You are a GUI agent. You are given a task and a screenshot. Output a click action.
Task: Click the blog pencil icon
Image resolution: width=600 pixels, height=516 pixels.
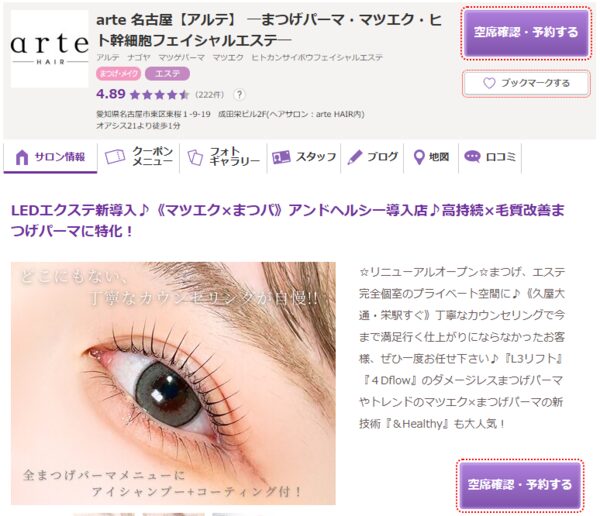coord(355,157)
